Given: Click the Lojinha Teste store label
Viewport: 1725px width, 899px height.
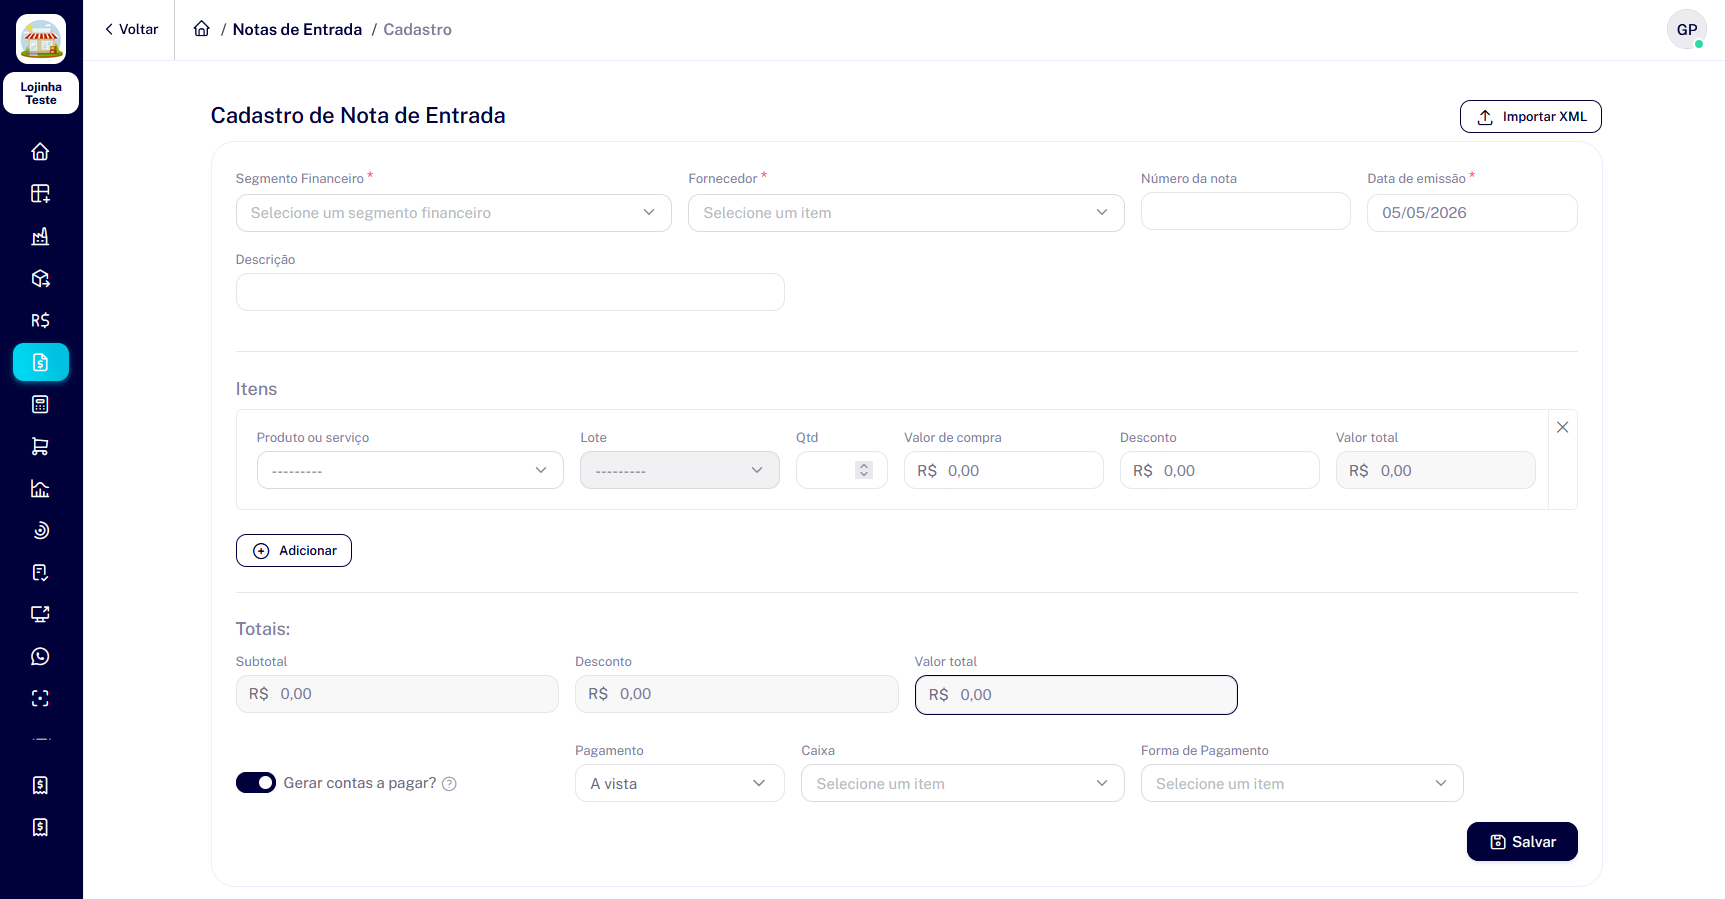Looking at the screenshot, I should click(x=41, y=93).
